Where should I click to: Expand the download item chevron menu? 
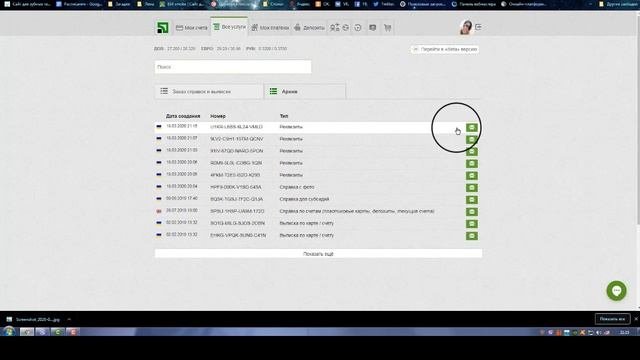click(x=69, y=319)
